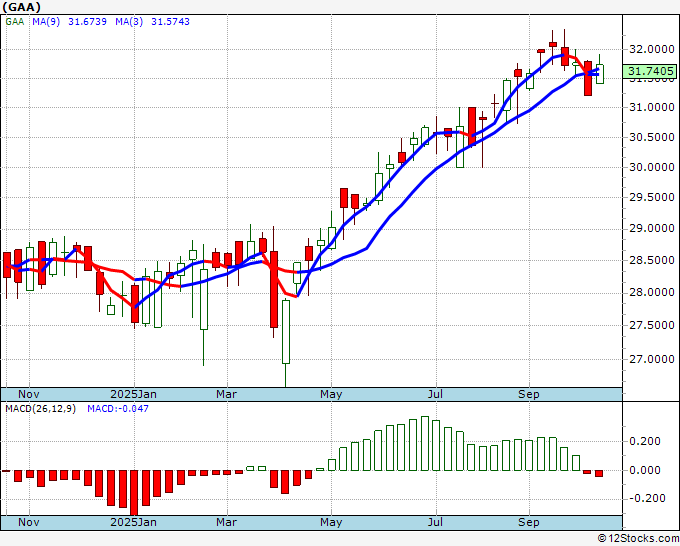Click 2025Jan on the price chart time axis
The width and height of the screenshot is (680, 546).
[134, 394]
